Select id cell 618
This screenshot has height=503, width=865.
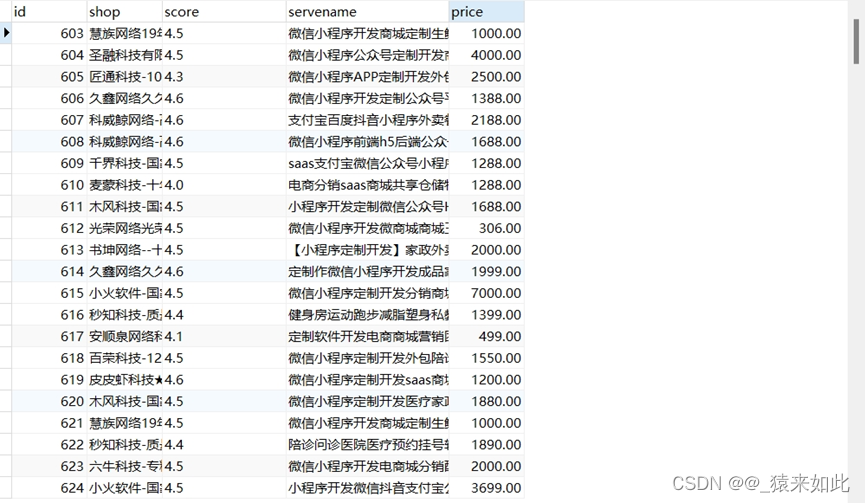(x=49, y=358)
